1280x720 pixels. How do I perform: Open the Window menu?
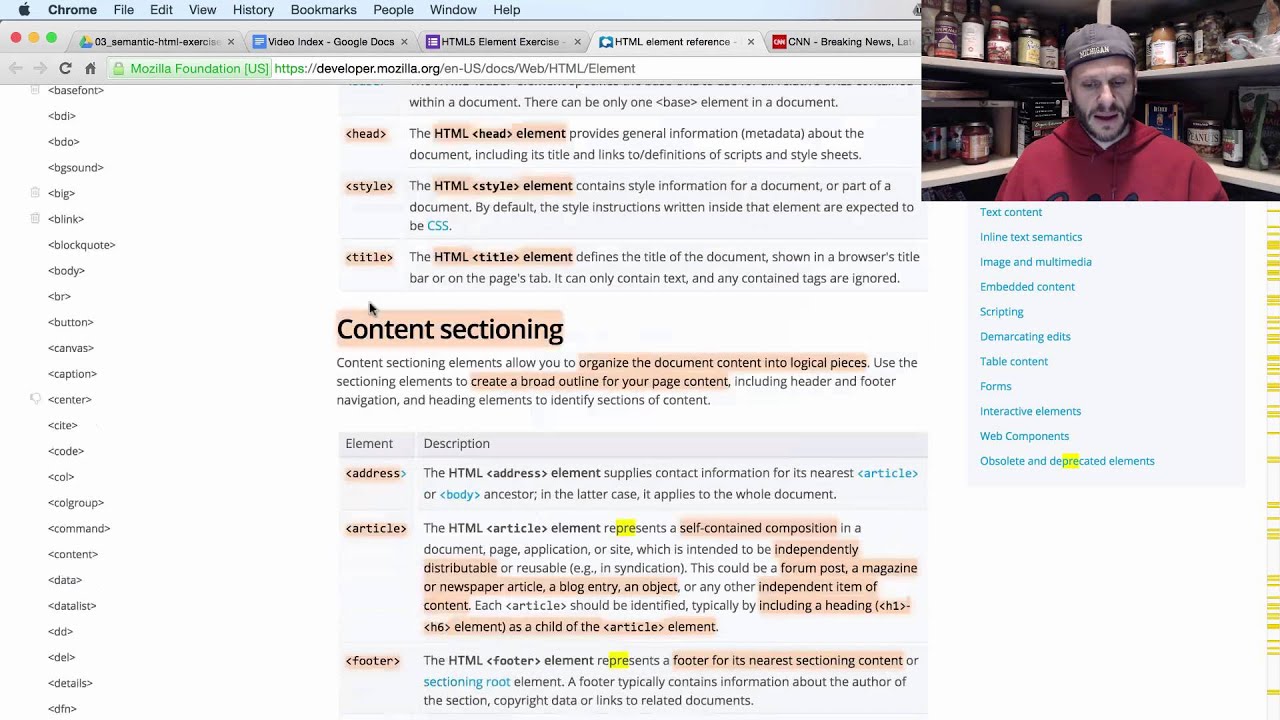pyautogui.click(x=453, y=10)
